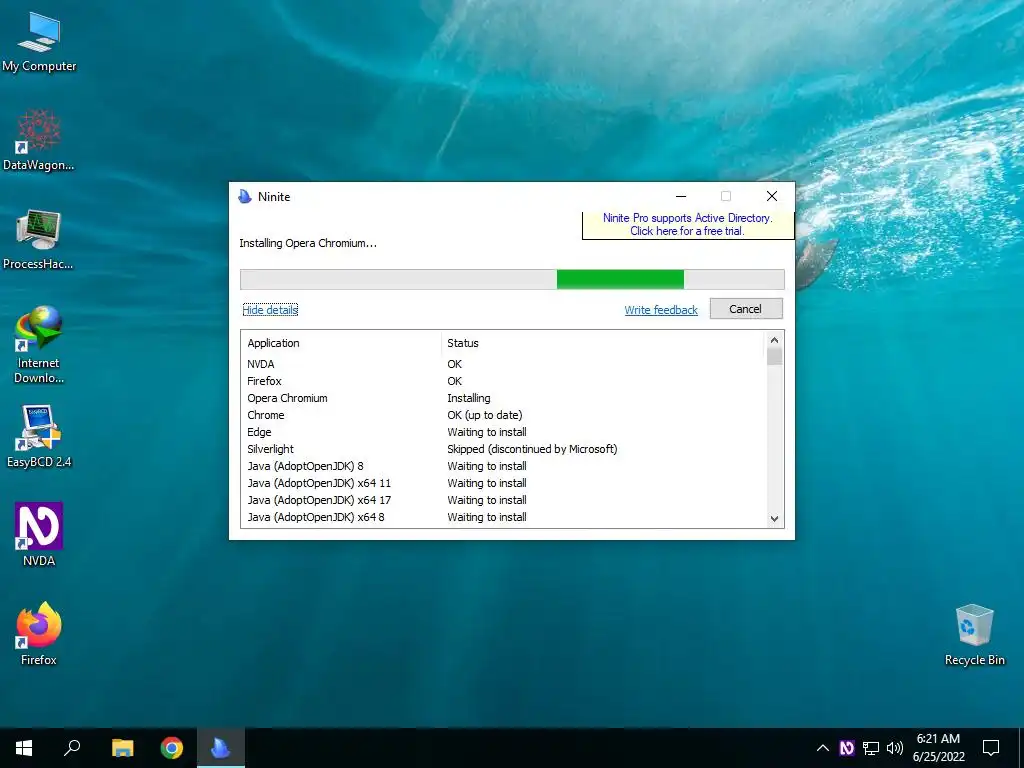The height and width of the screenshot is (768, 1024).
Task: Open taskbar search magnifier
Action: [x=72, y=748]
